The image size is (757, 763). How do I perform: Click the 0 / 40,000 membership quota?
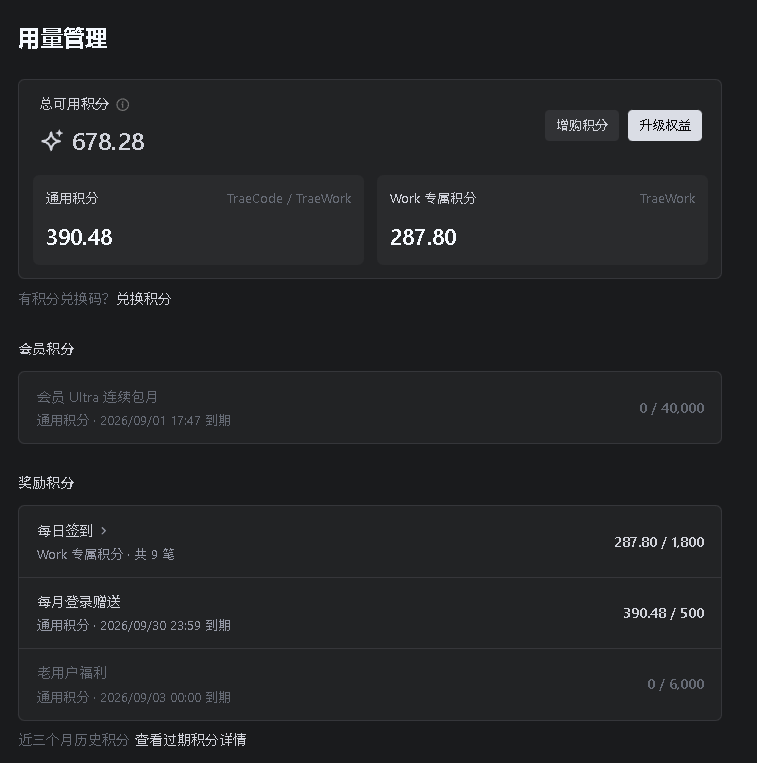pos(671,408)
